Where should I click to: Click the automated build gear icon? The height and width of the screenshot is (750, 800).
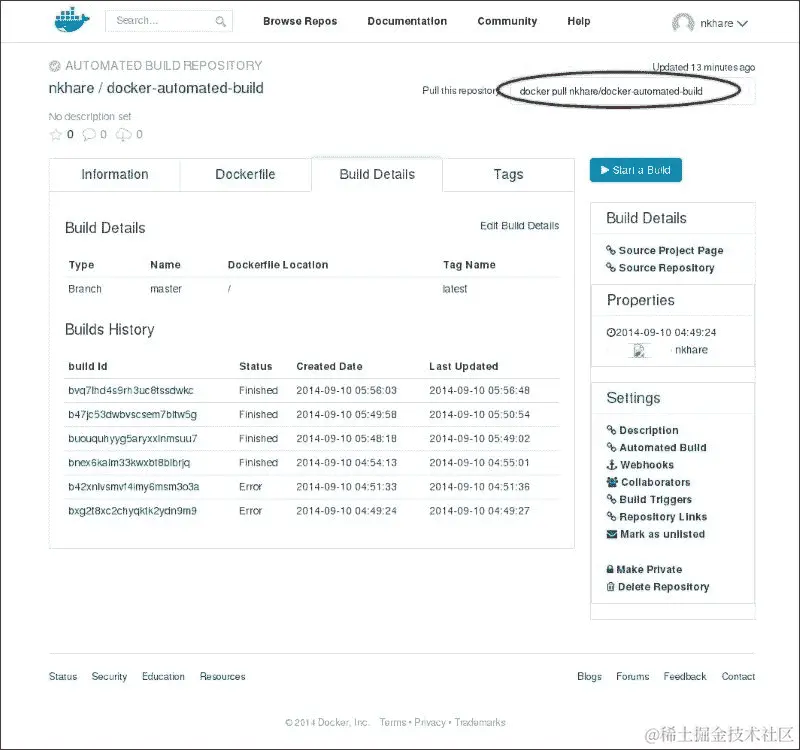click(55, 66)
